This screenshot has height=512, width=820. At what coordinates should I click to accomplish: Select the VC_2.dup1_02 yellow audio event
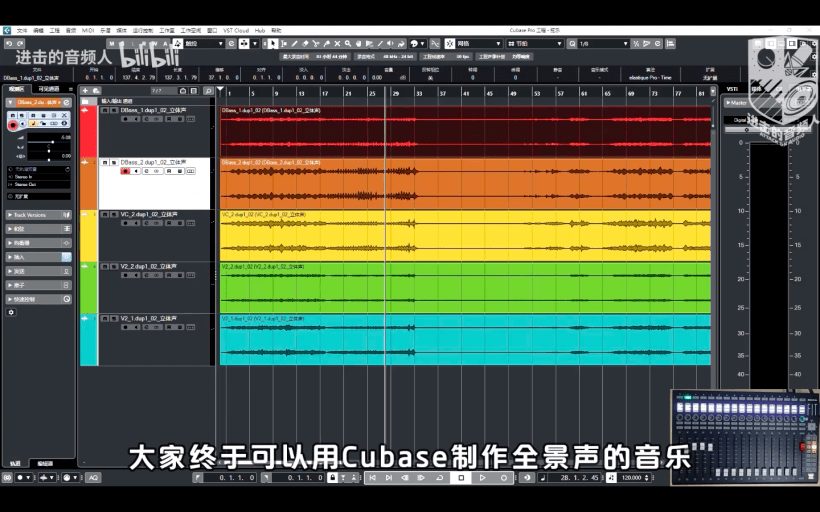465,236
